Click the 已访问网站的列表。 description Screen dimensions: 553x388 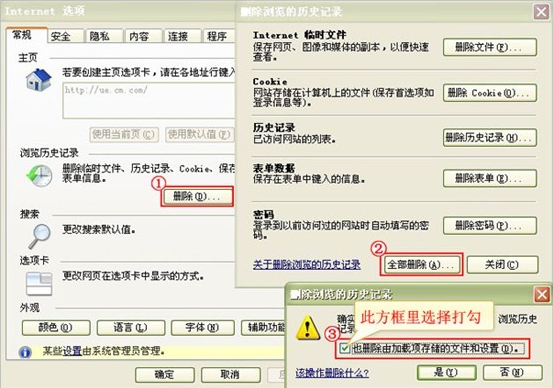click(294, 139)
